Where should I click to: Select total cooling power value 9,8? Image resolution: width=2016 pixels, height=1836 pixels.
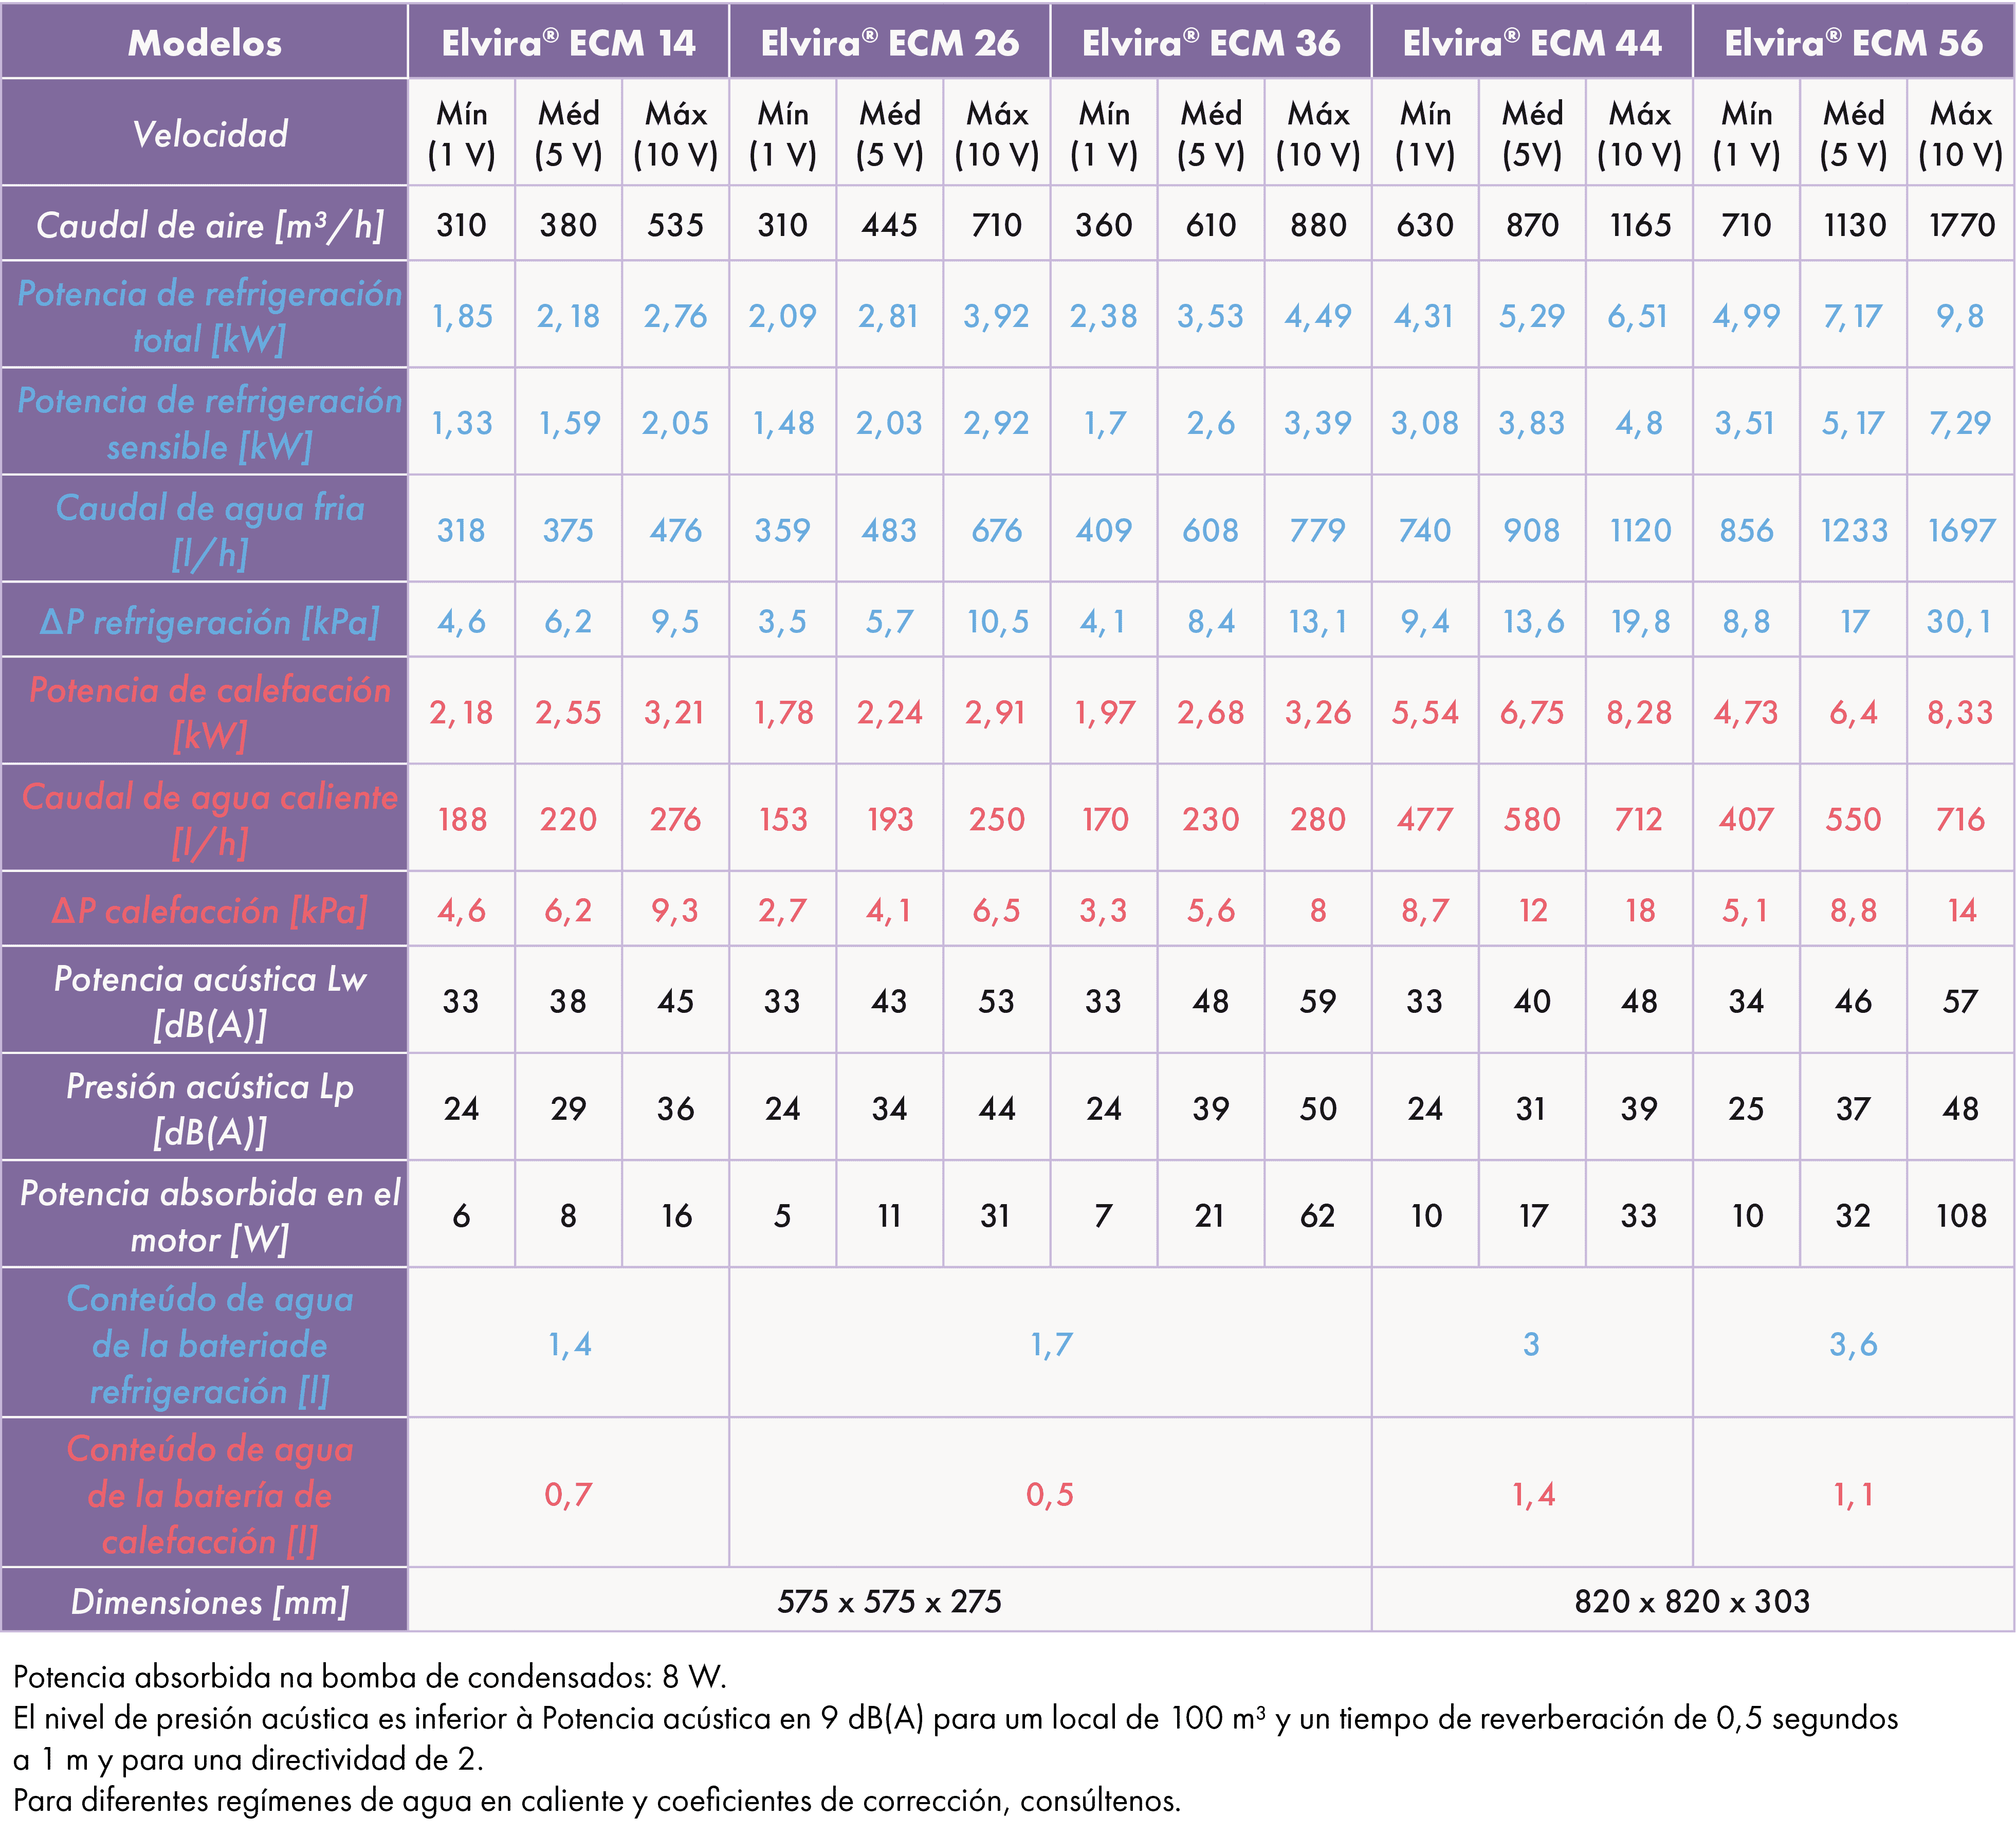1960,316
